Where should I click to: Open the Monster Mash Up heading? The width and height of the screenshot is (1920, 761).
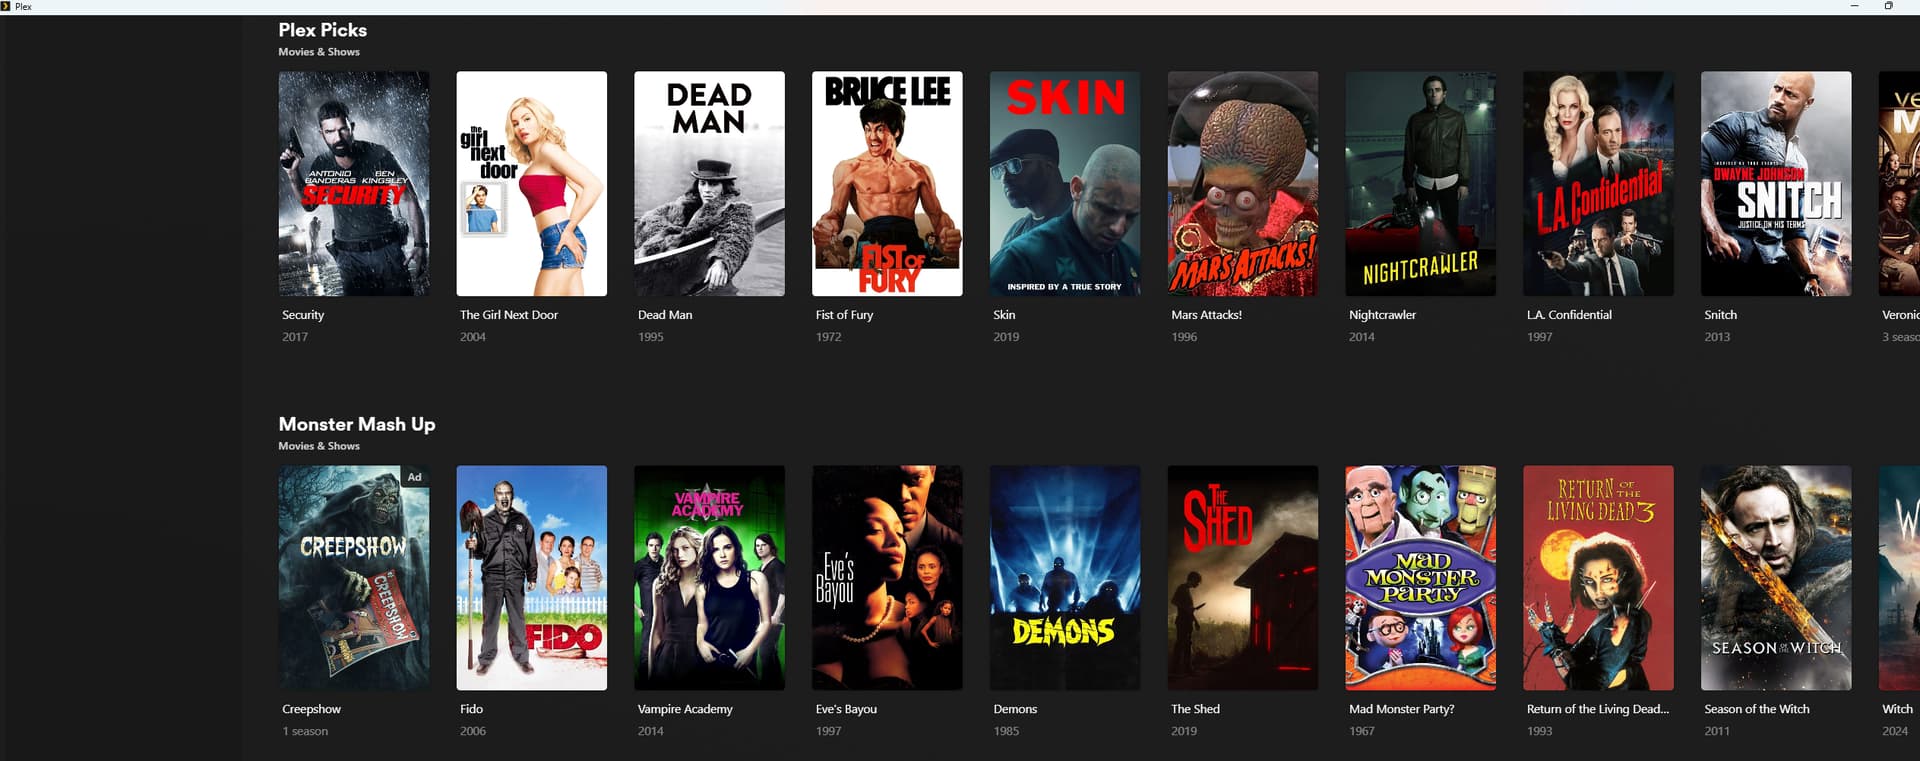pyautogui.click(x=357, y=424)
